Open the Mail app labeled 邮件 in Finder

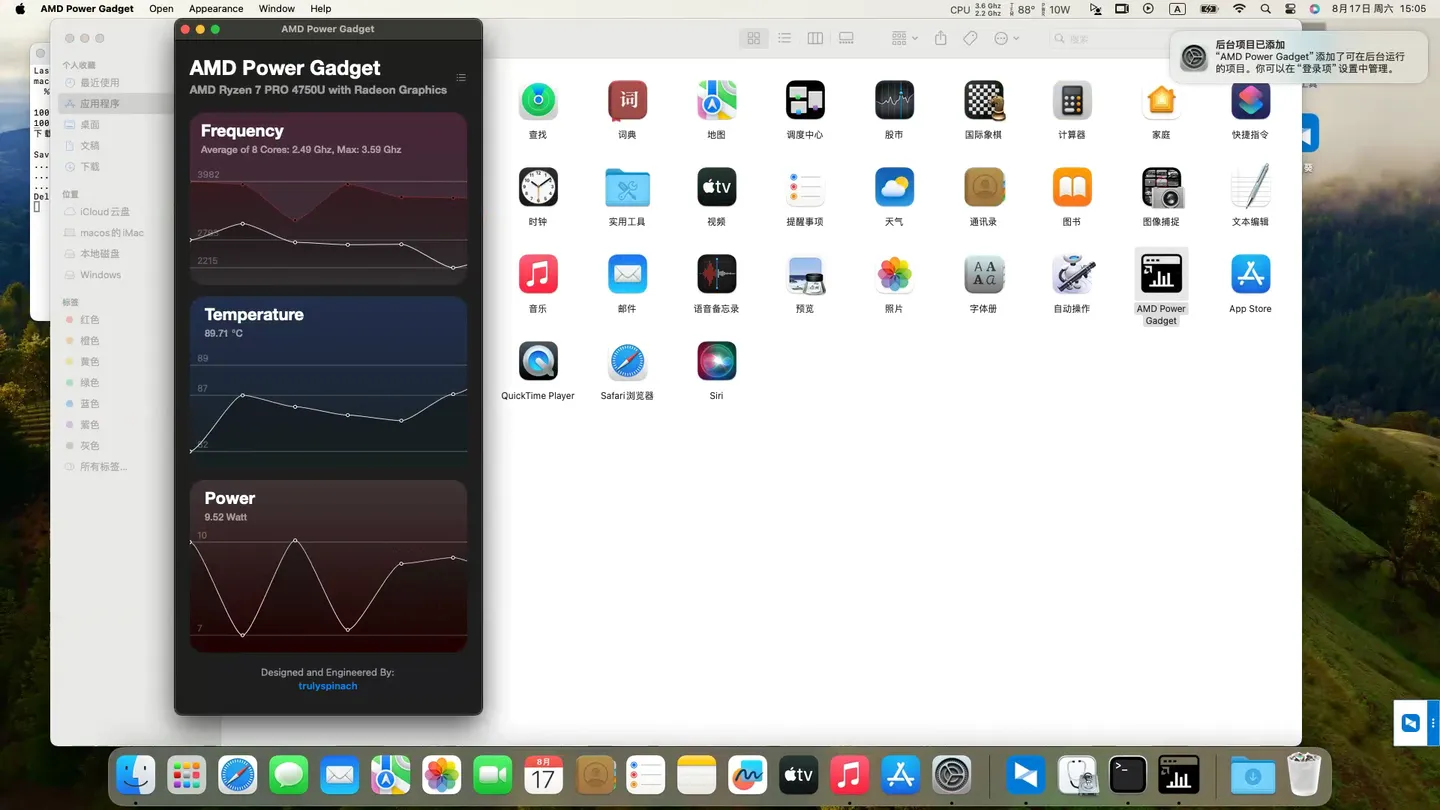(627, 274)
